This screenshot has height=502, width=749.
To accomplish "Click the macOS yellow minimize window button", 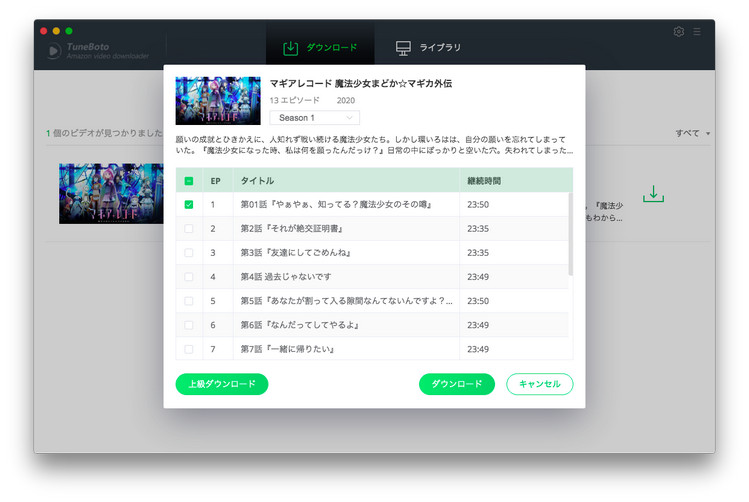I will coord(56,31).
